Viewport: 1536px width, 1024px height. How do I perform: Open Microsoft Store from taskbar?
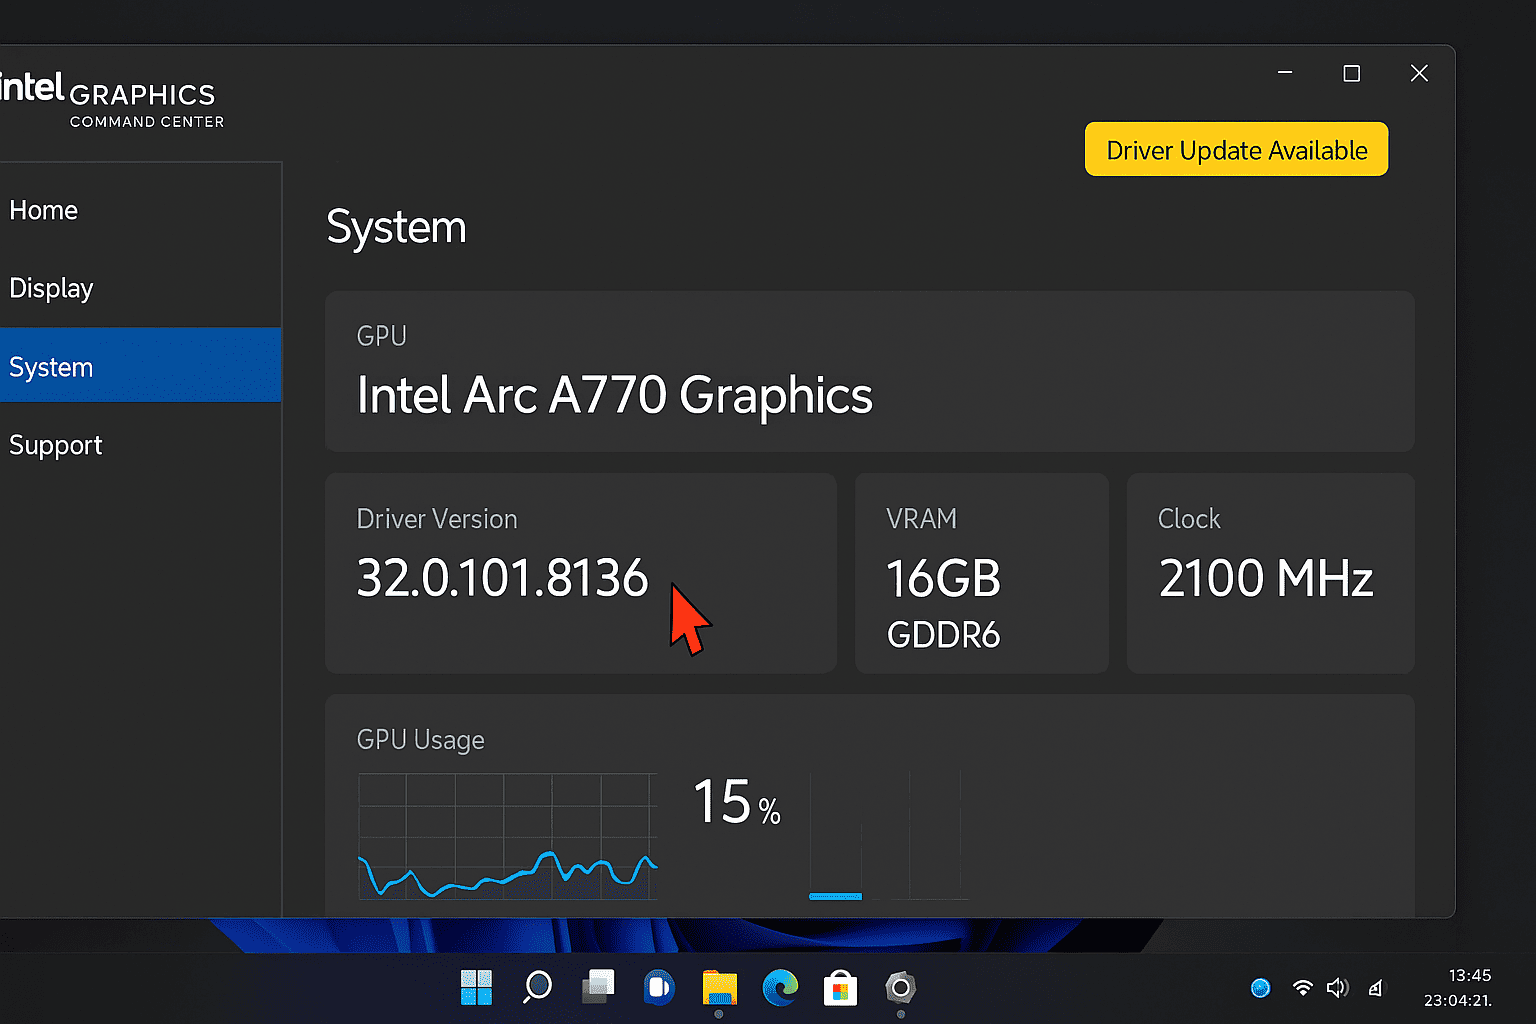(x=841, y=988)
